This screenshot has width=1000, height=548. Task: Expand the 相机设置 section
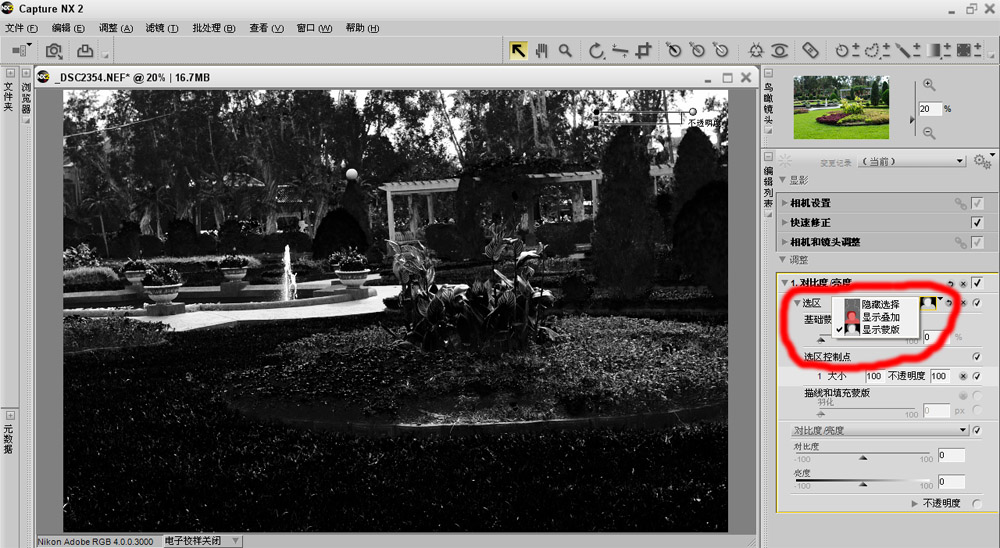[784, 203]
